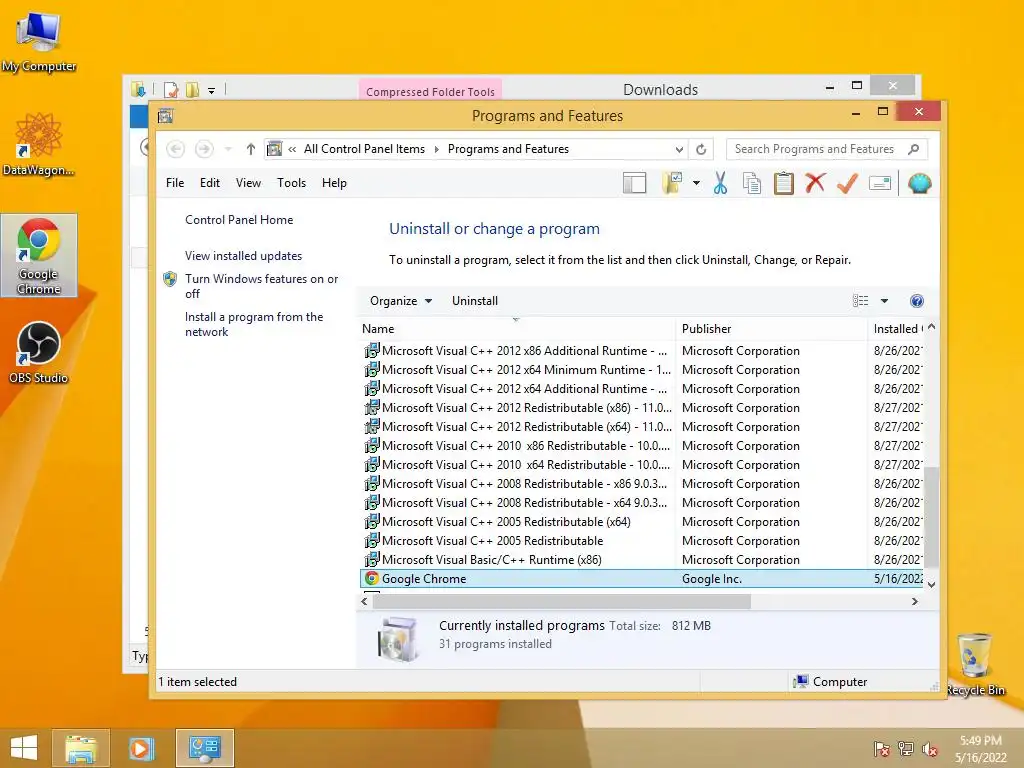Open the folder options dropdown arrow
This screenshot has height=768, width=1024.
(x=696, y=184)
